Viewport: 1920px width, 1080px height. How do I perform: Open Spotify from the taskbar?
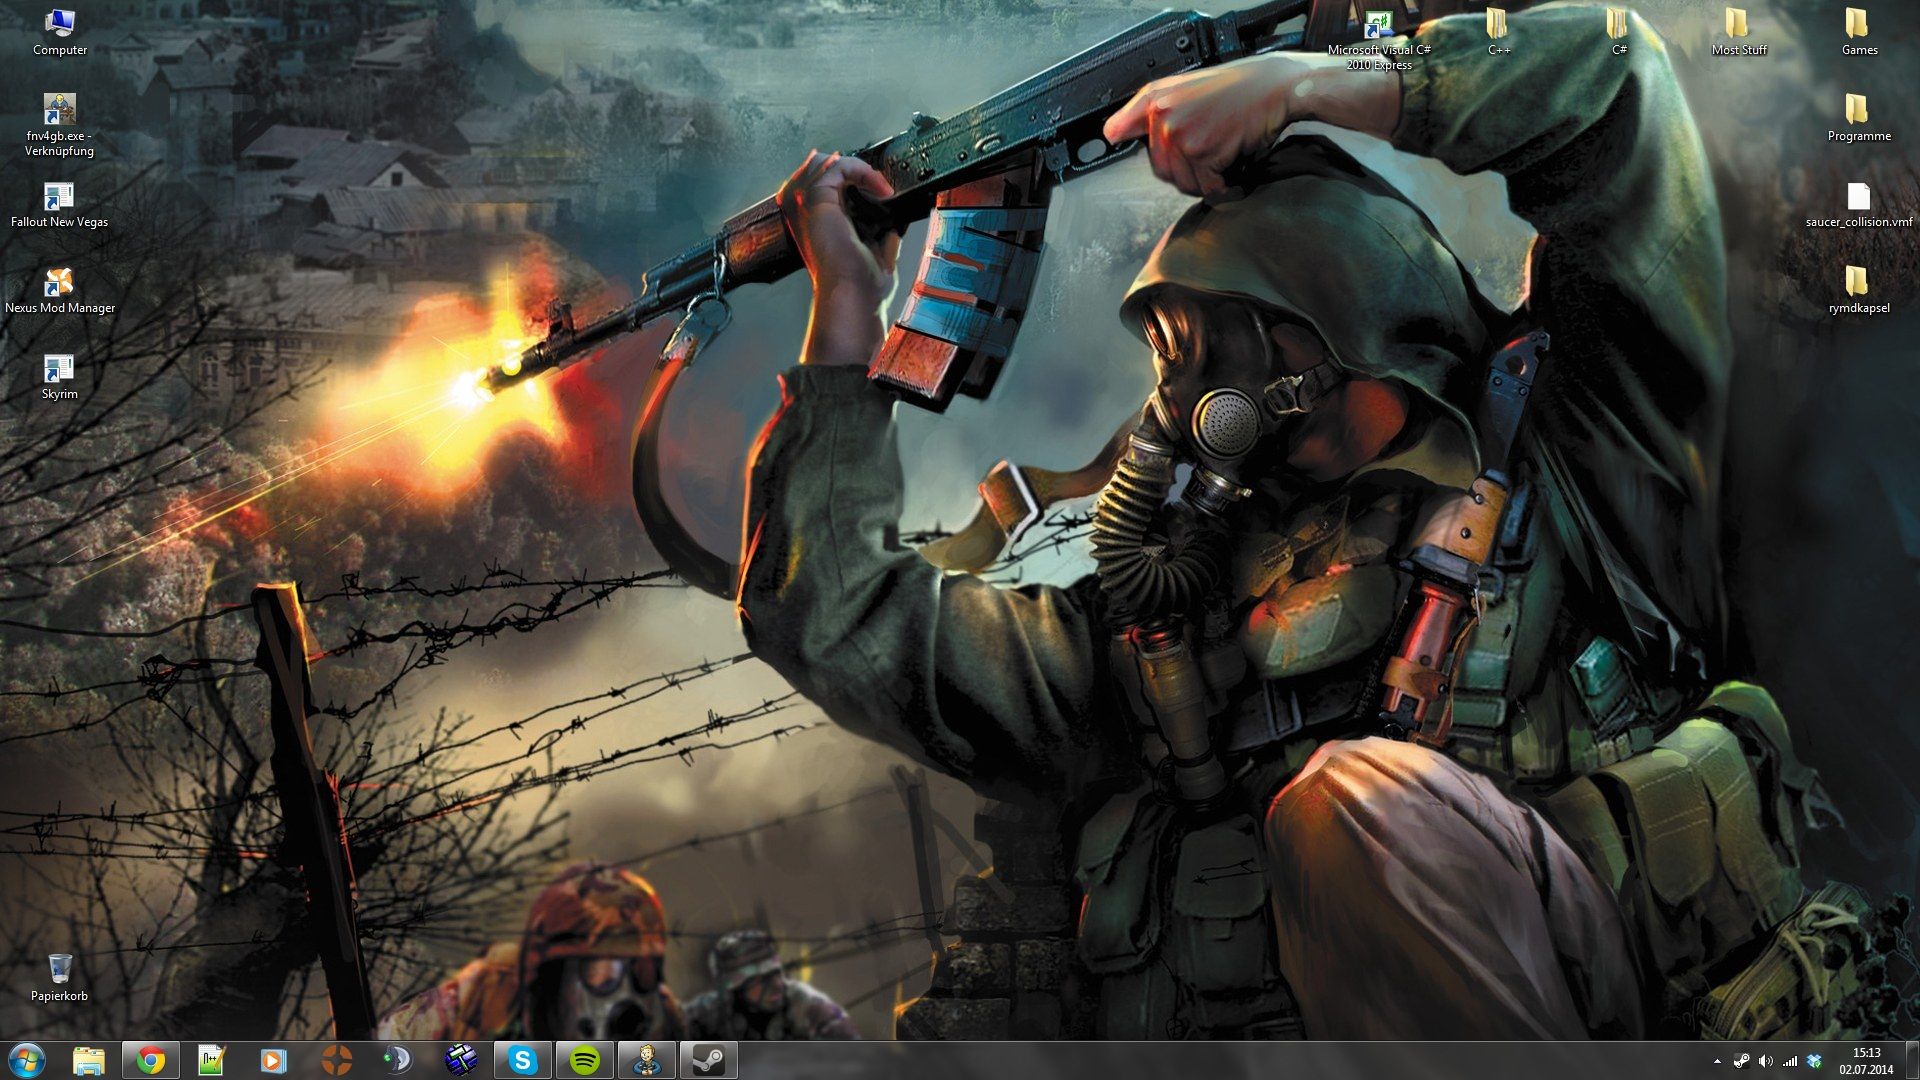(584, 1060)
